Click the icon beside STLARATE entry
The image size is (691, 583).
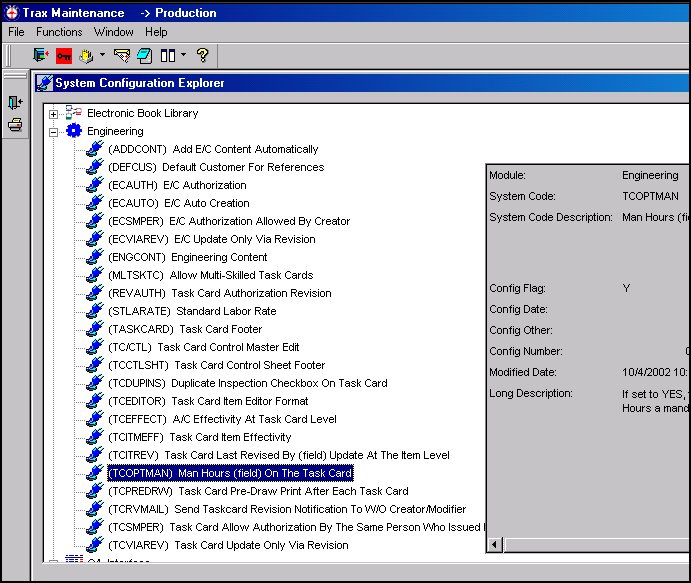pyautogui.click(x=94, y=311)
